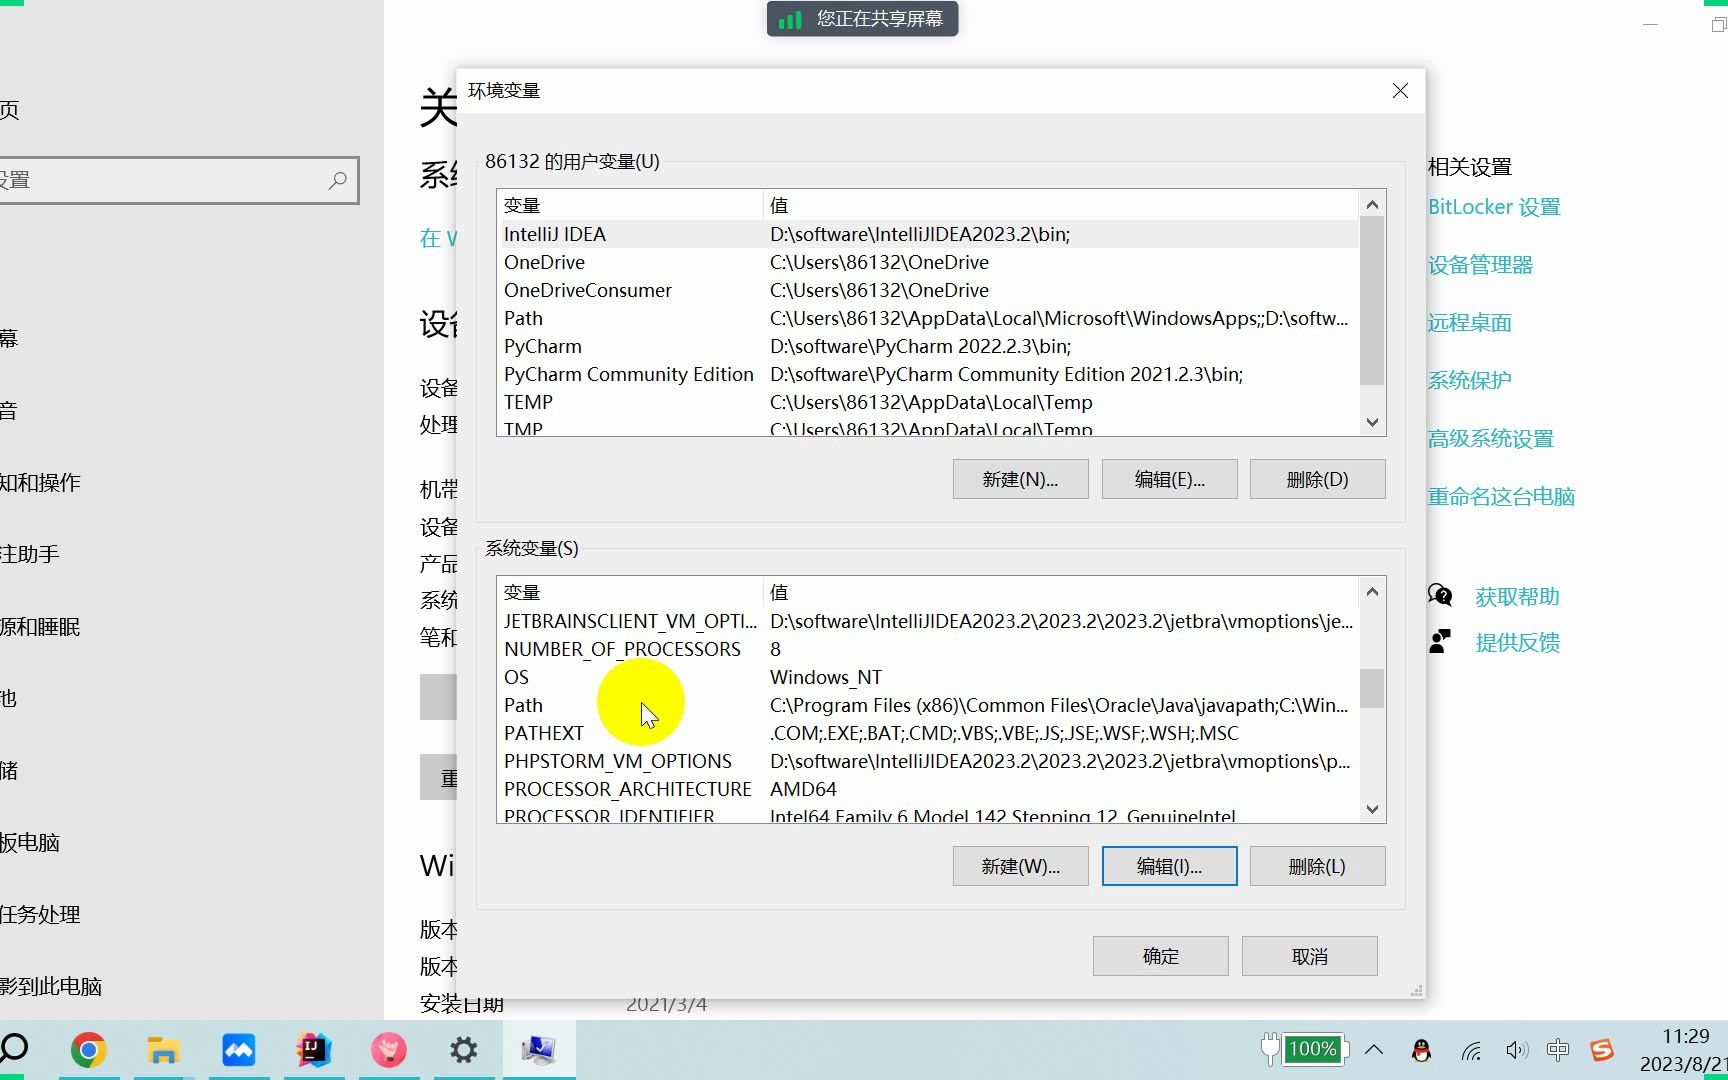Image resolution: width=1728 pixels, height=1080 pixels.
Task: Click 新建(W)... button for system variables
Action: pos(1020,866)
